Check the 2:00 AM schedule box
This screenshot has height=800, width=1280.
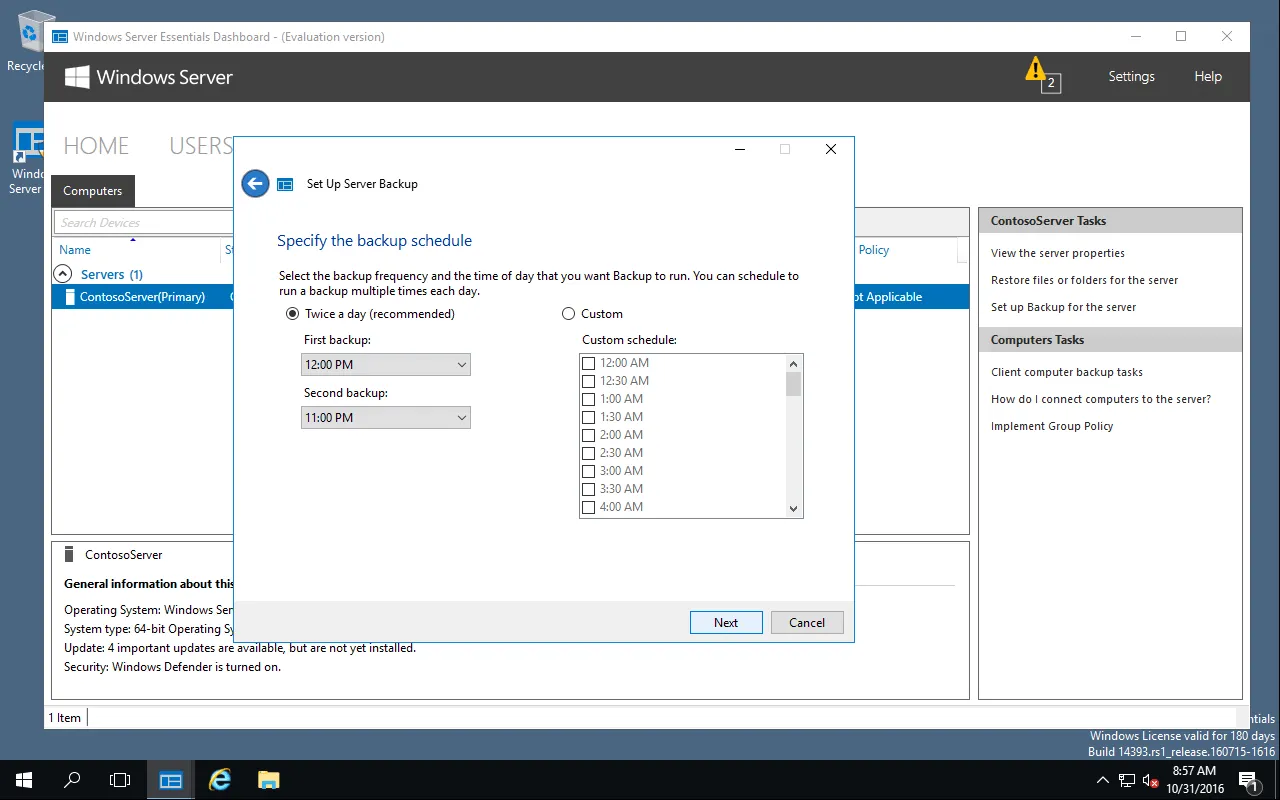588,435
